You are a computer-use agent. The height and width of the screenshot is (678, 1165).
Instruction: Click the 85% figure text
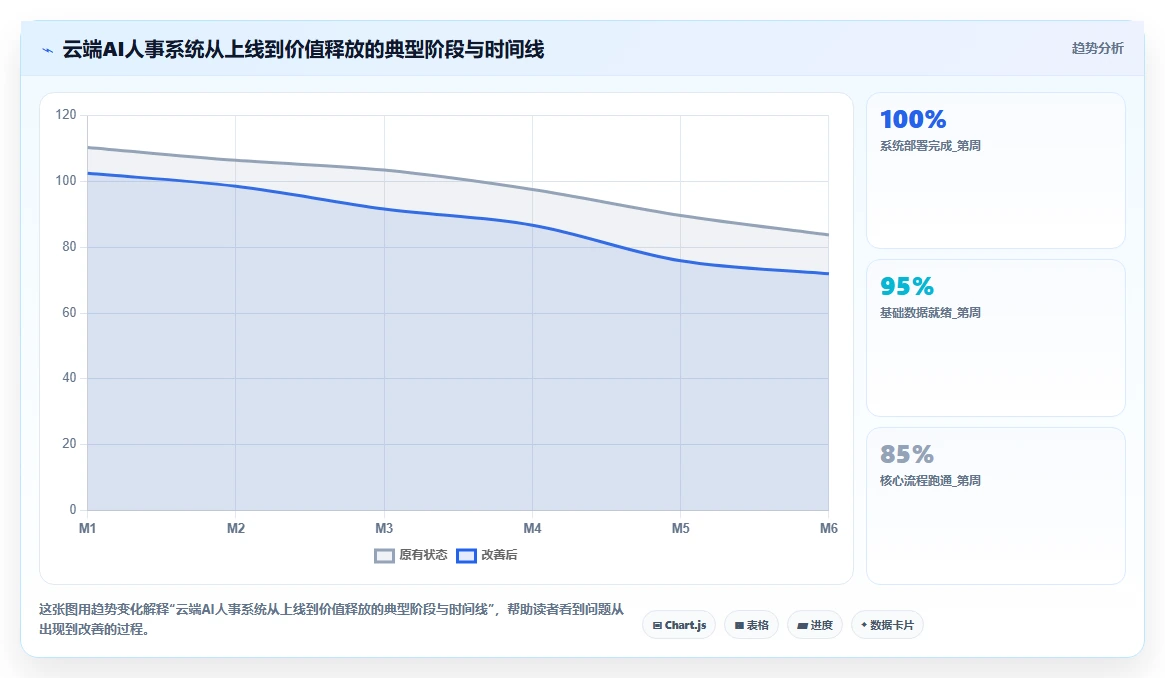(x=907, y=454)
